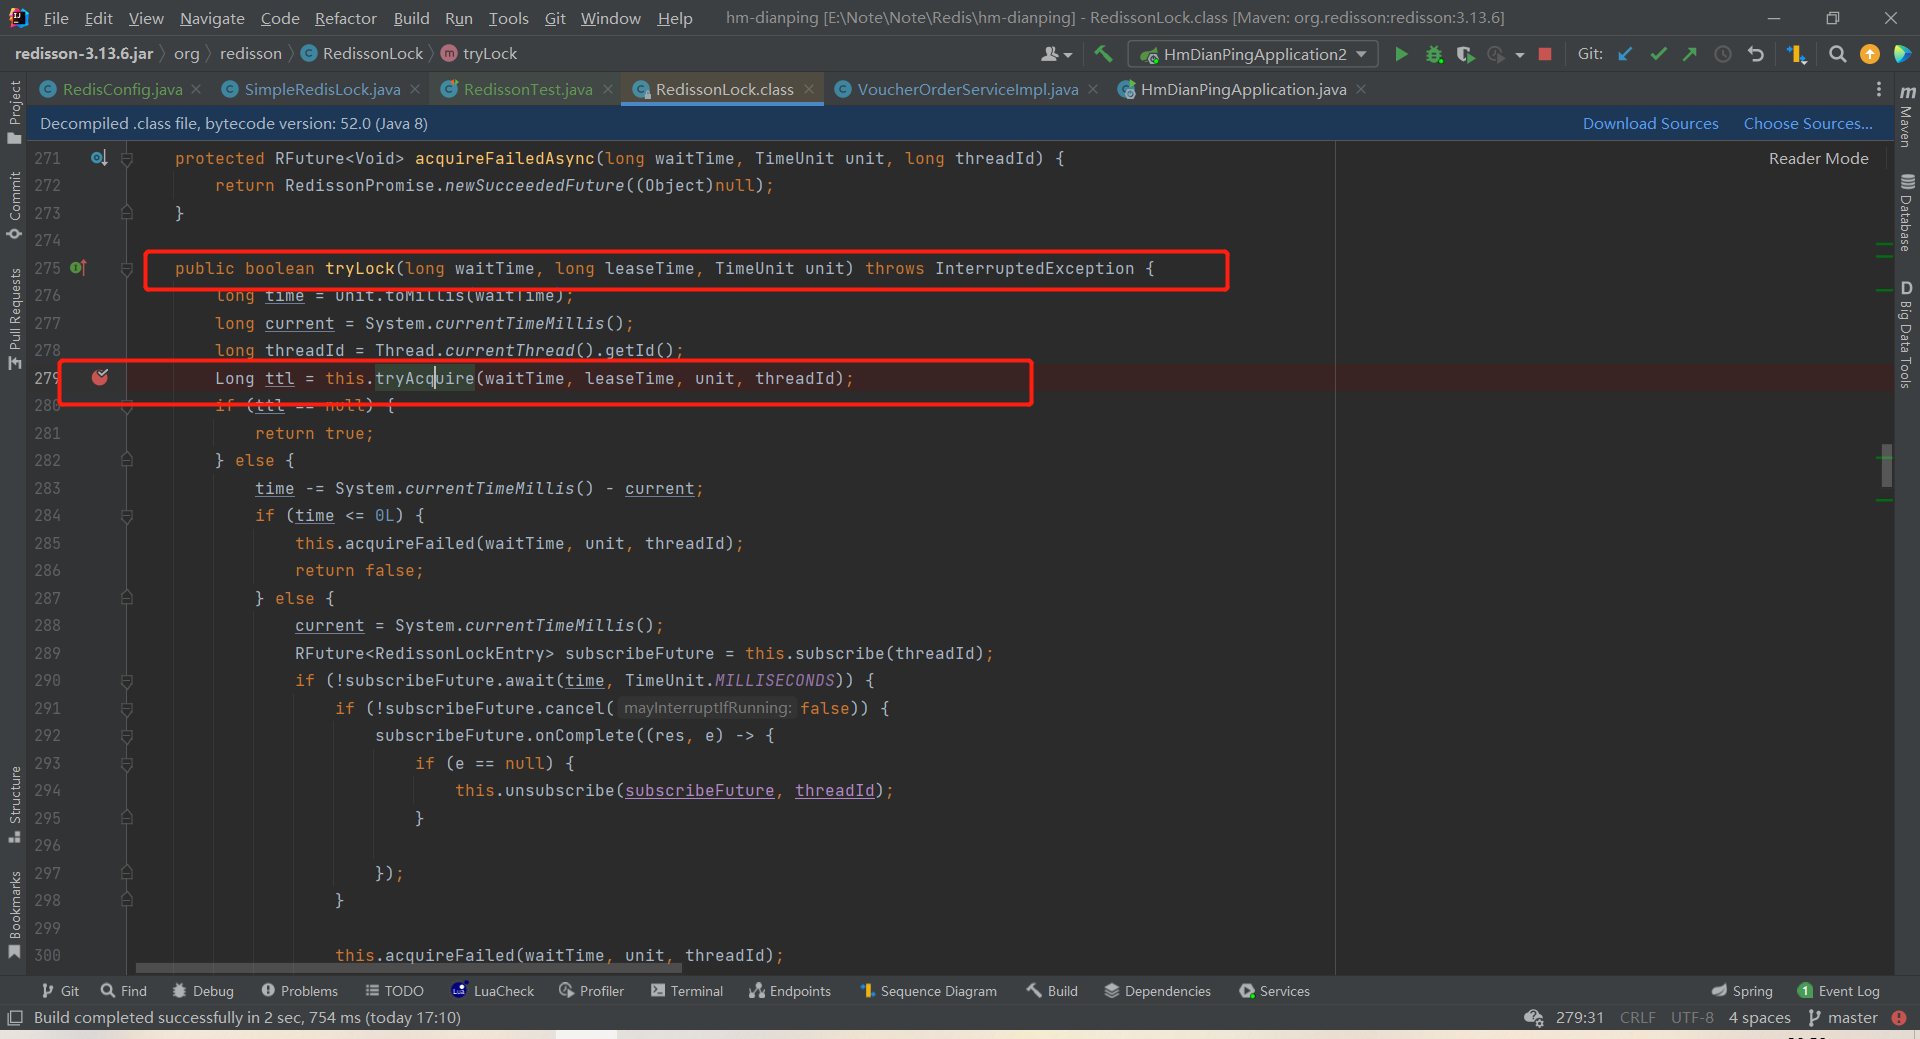
Task: Click the 279:31 cursor position indicator
Action: [x=1579, y=1018]
